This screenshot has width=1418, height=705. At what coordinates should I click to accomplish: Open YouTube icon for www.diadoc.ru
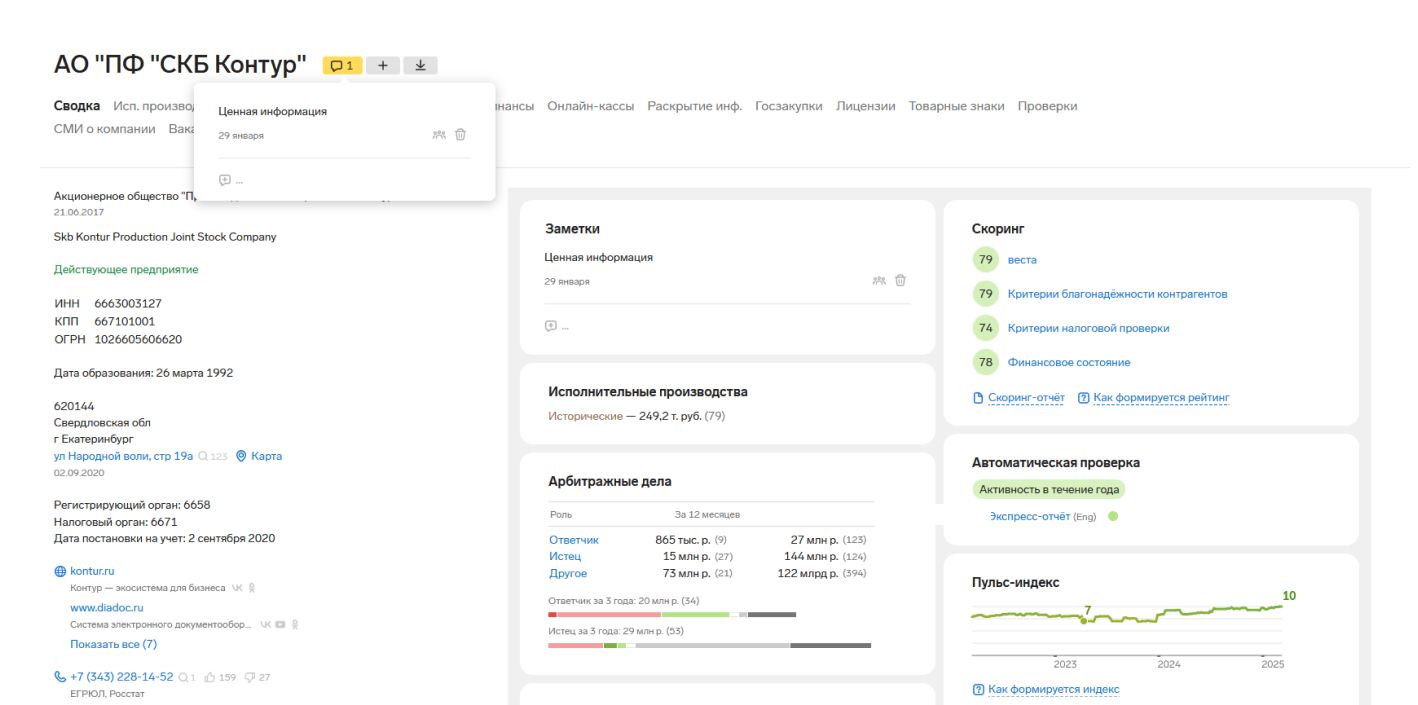pos(281,624)
